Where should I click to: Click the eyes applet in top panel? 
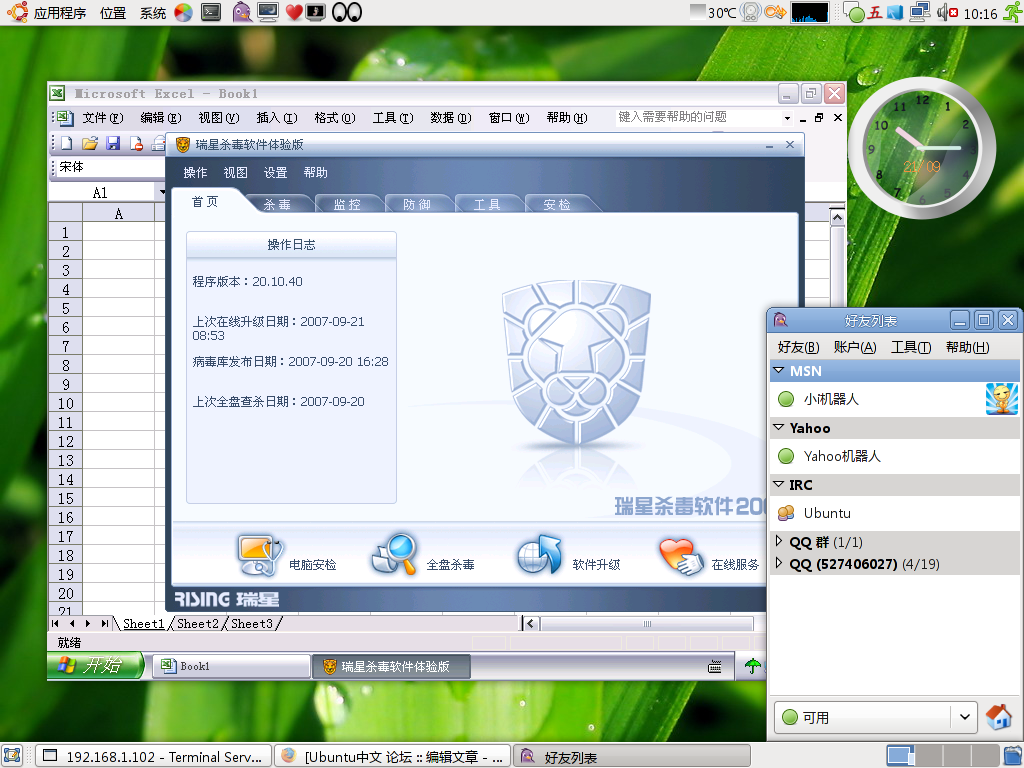point(347,12)
